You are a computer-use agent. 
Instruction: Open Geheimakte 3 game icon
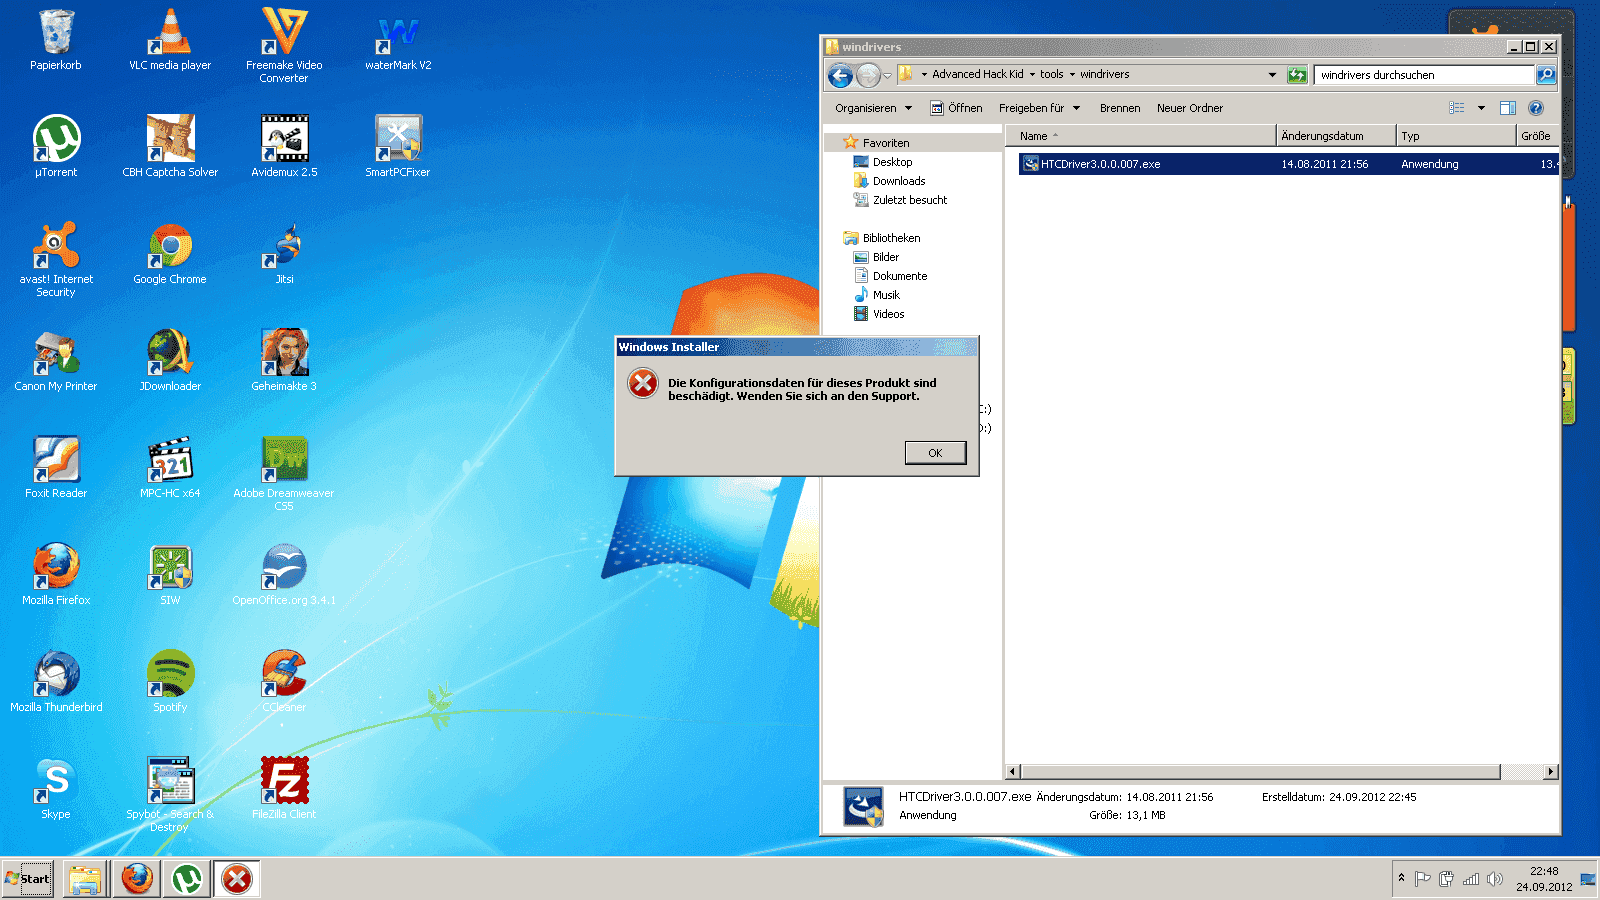point(284,361)
